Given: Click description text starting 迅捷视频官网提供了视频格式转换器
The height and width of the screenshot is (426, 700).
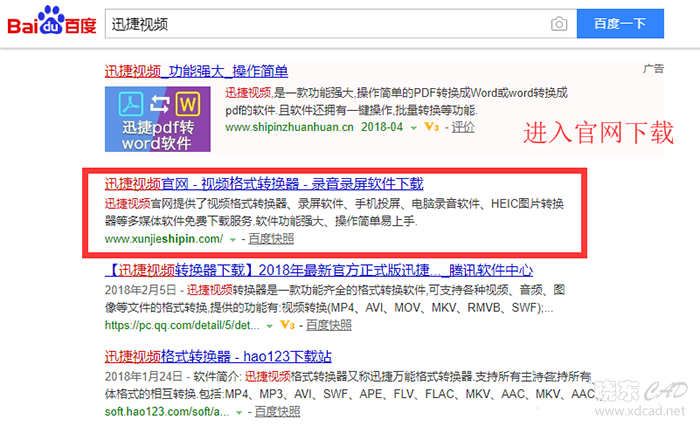Looking at the screenshot, I should [x=334, y=213].
